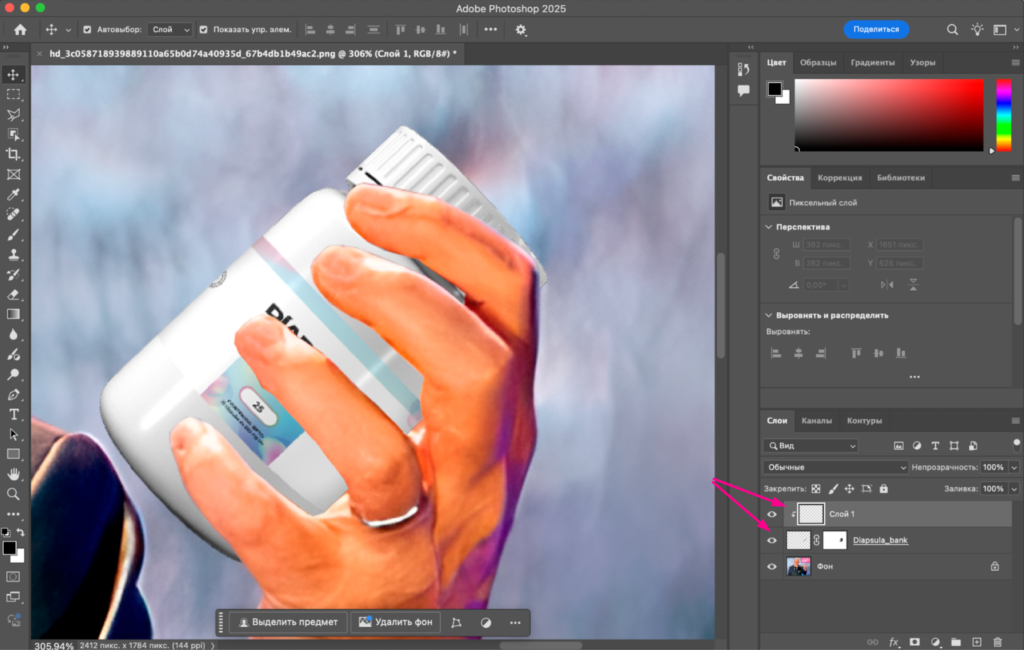Open the Градиенты tab
1024x650 pixels.
coord(872,63)
